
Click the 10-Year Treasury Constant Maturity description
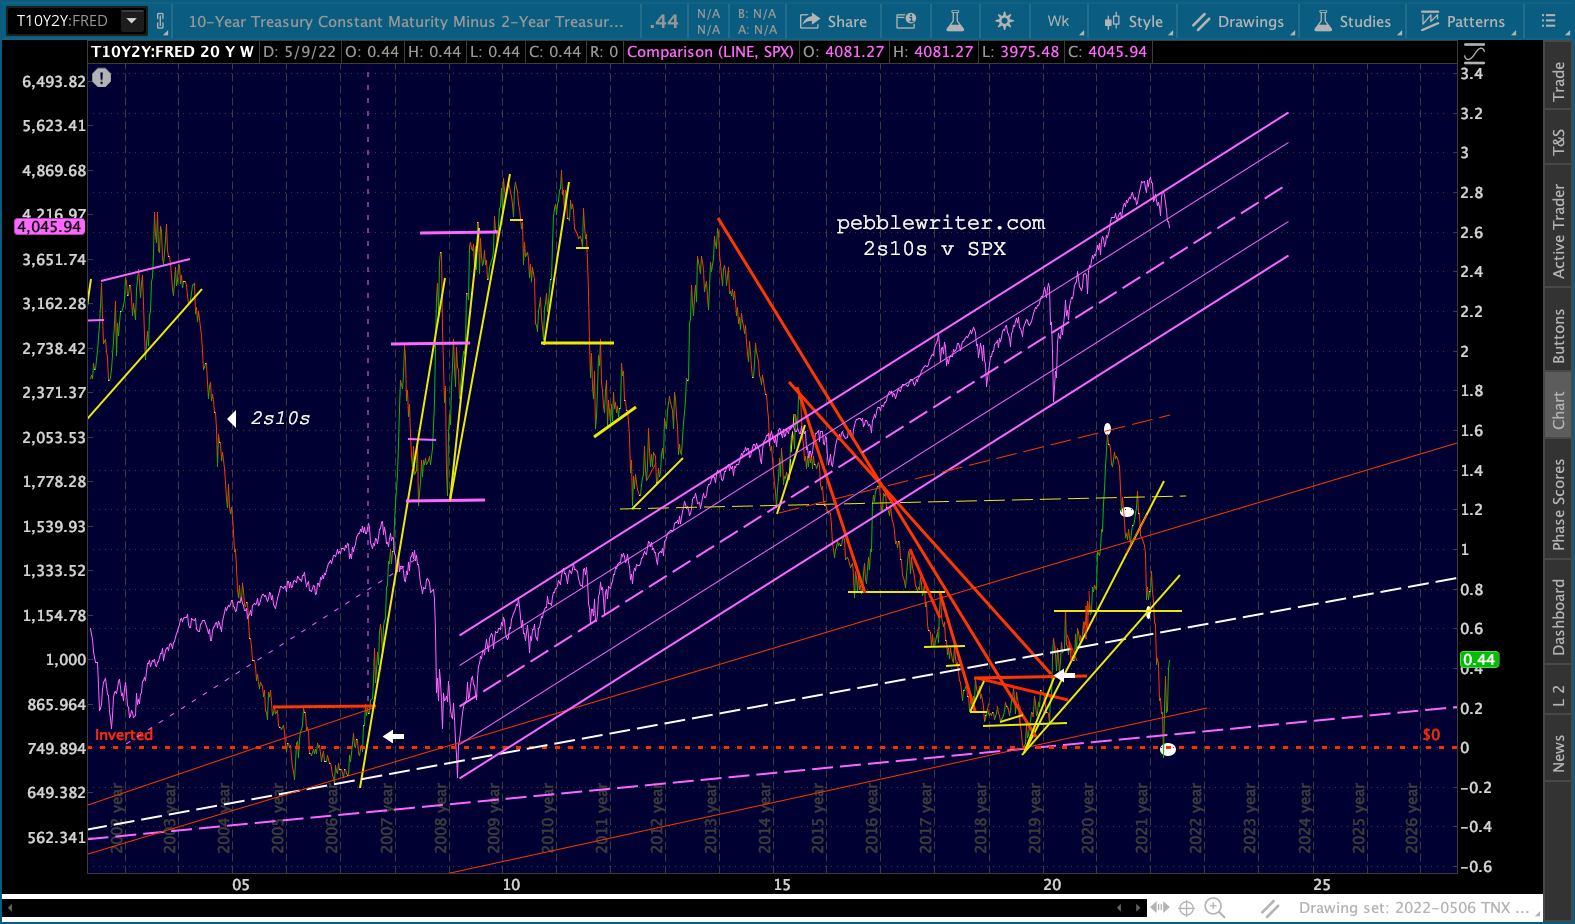pyautogui.click(x=406, y=21)
